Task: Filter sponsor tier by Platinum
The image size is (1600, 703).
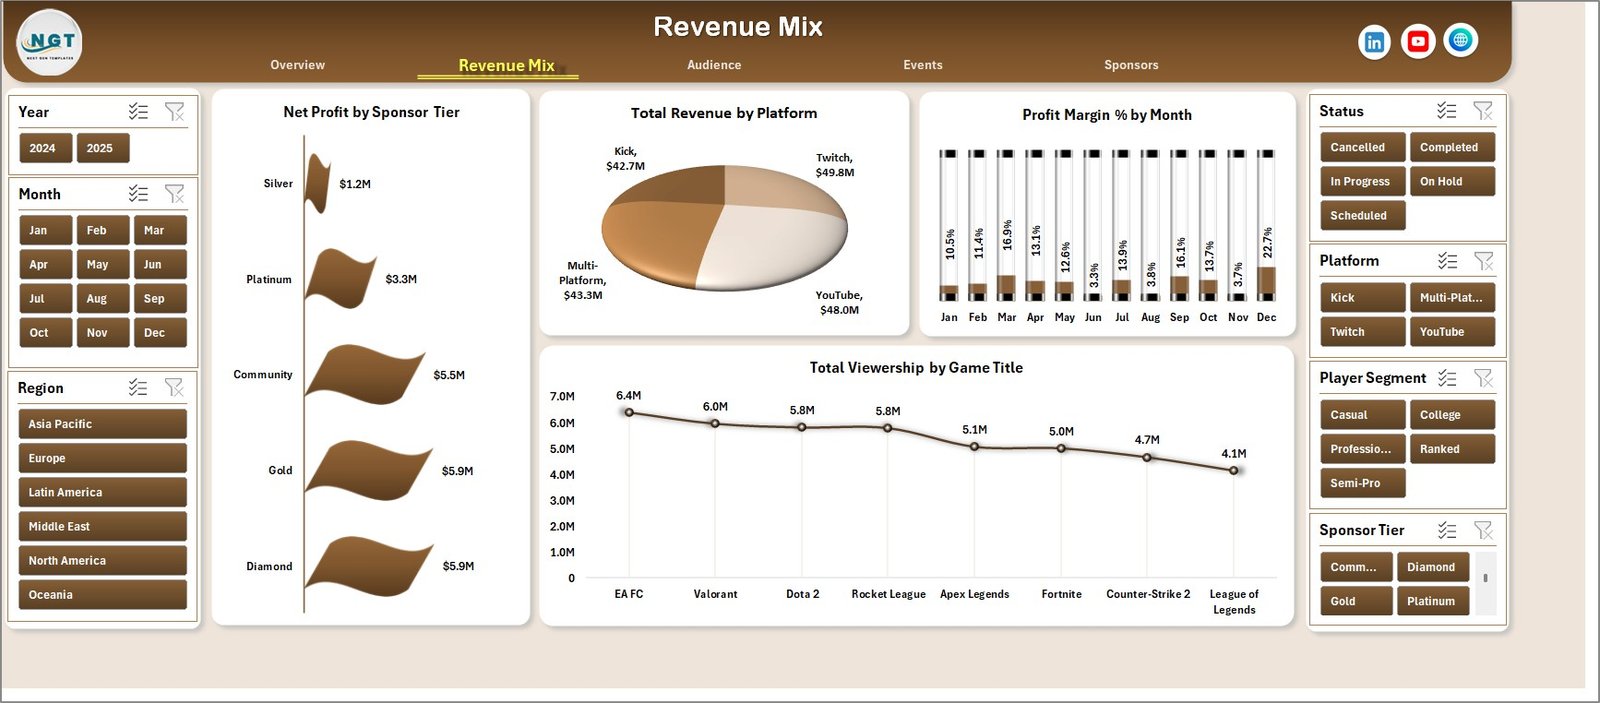Action: (x=1433, y=601)
